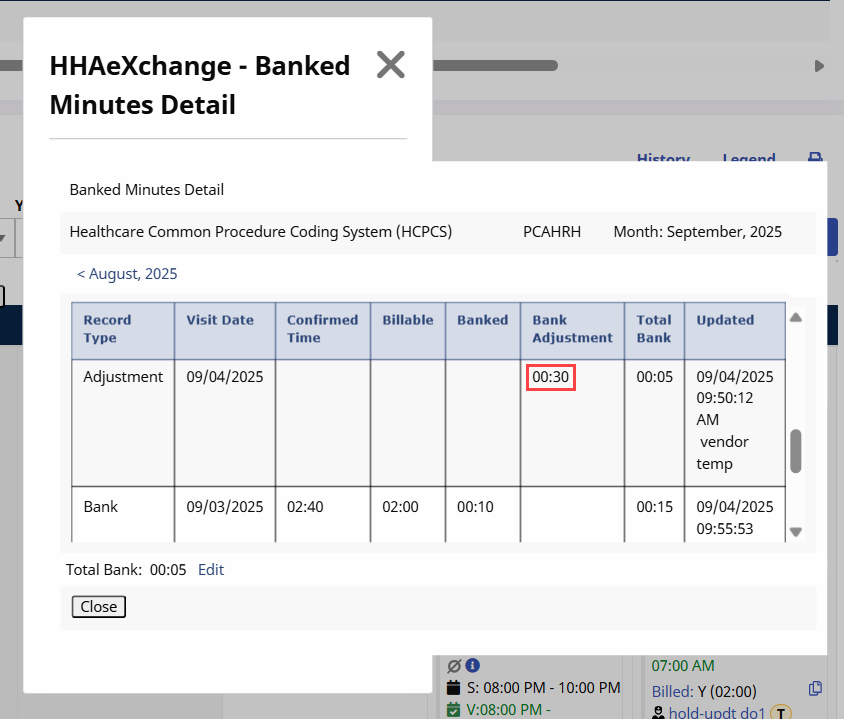This screenshot has height=719, width=844.
Task: Click the blue info icon in the visit cell
Action: (473, 666)
